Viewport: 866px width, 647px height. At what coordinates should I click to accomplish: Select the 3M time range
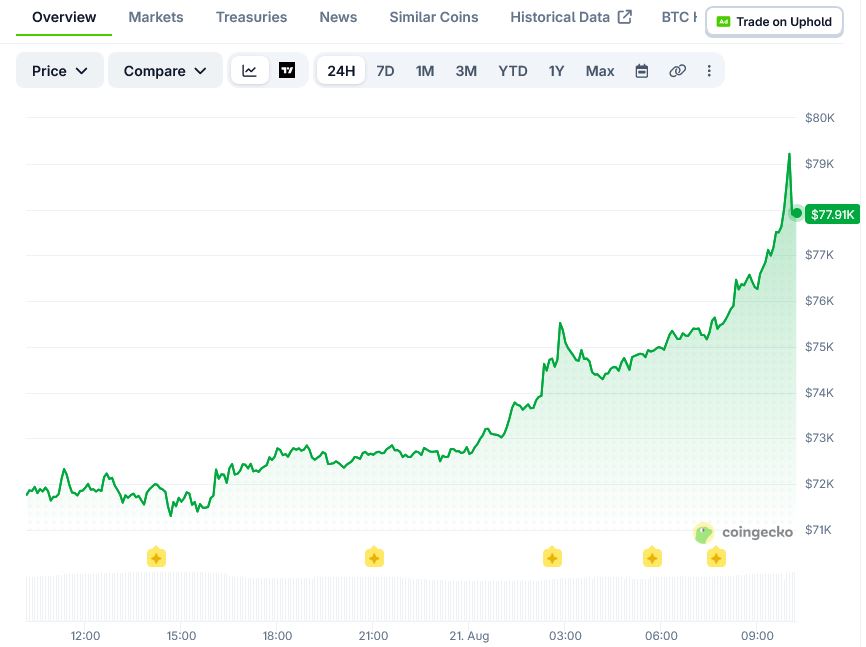(x=466, y=71)
